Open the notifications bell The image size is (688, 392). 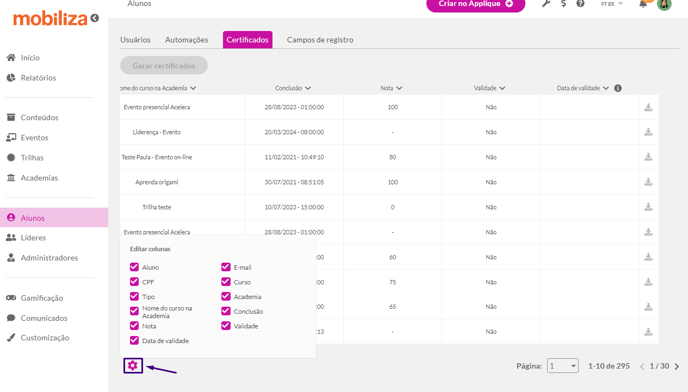643,4
